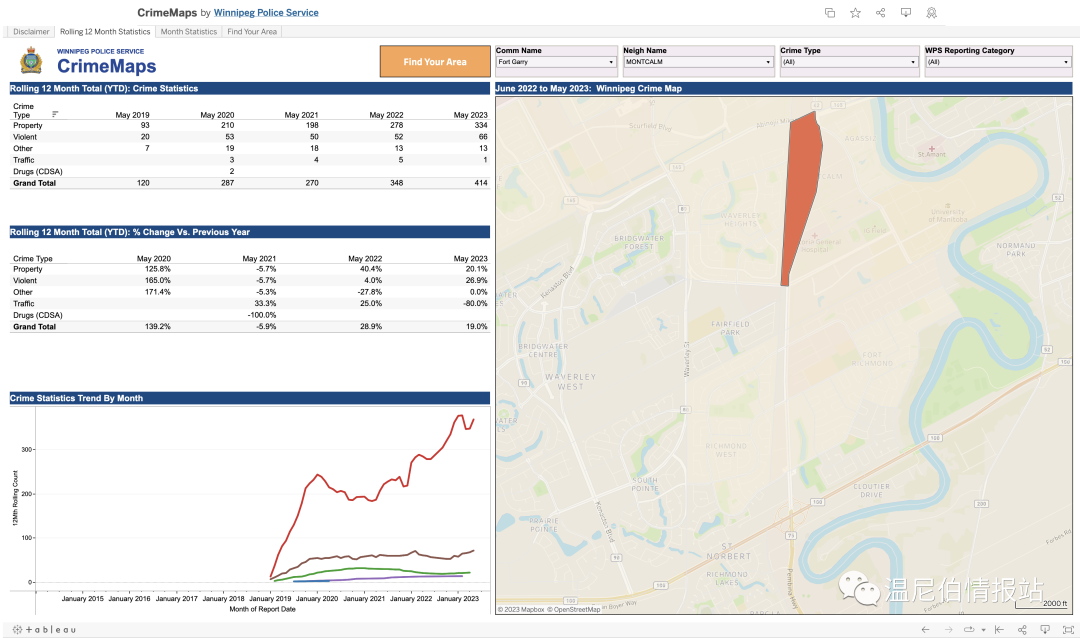Click the undo arrow in bottom toolbar

pos(924,629)
